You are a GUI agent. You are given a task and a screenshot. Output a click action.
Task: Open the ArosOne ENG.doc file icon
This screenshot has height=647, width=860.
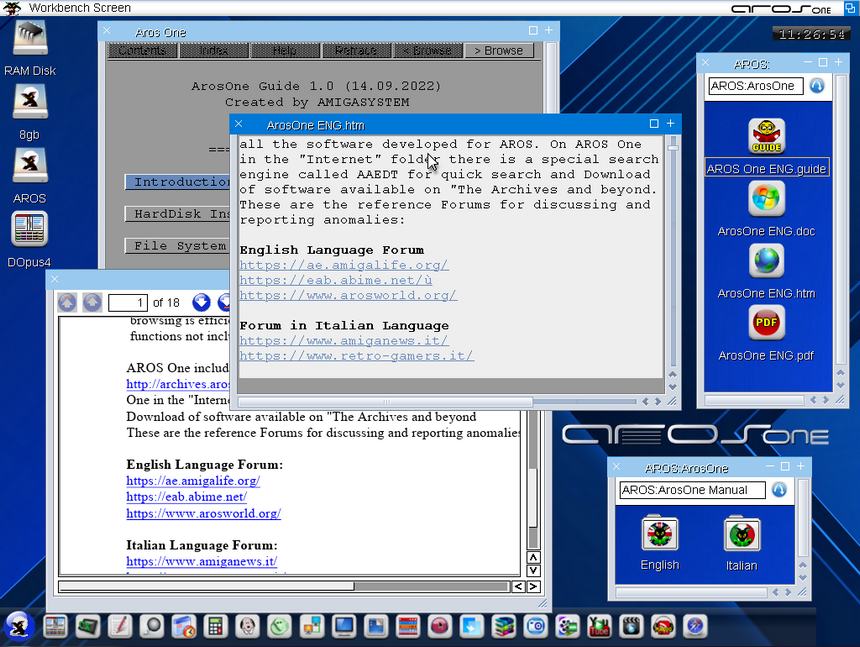(x=766, y=199)
